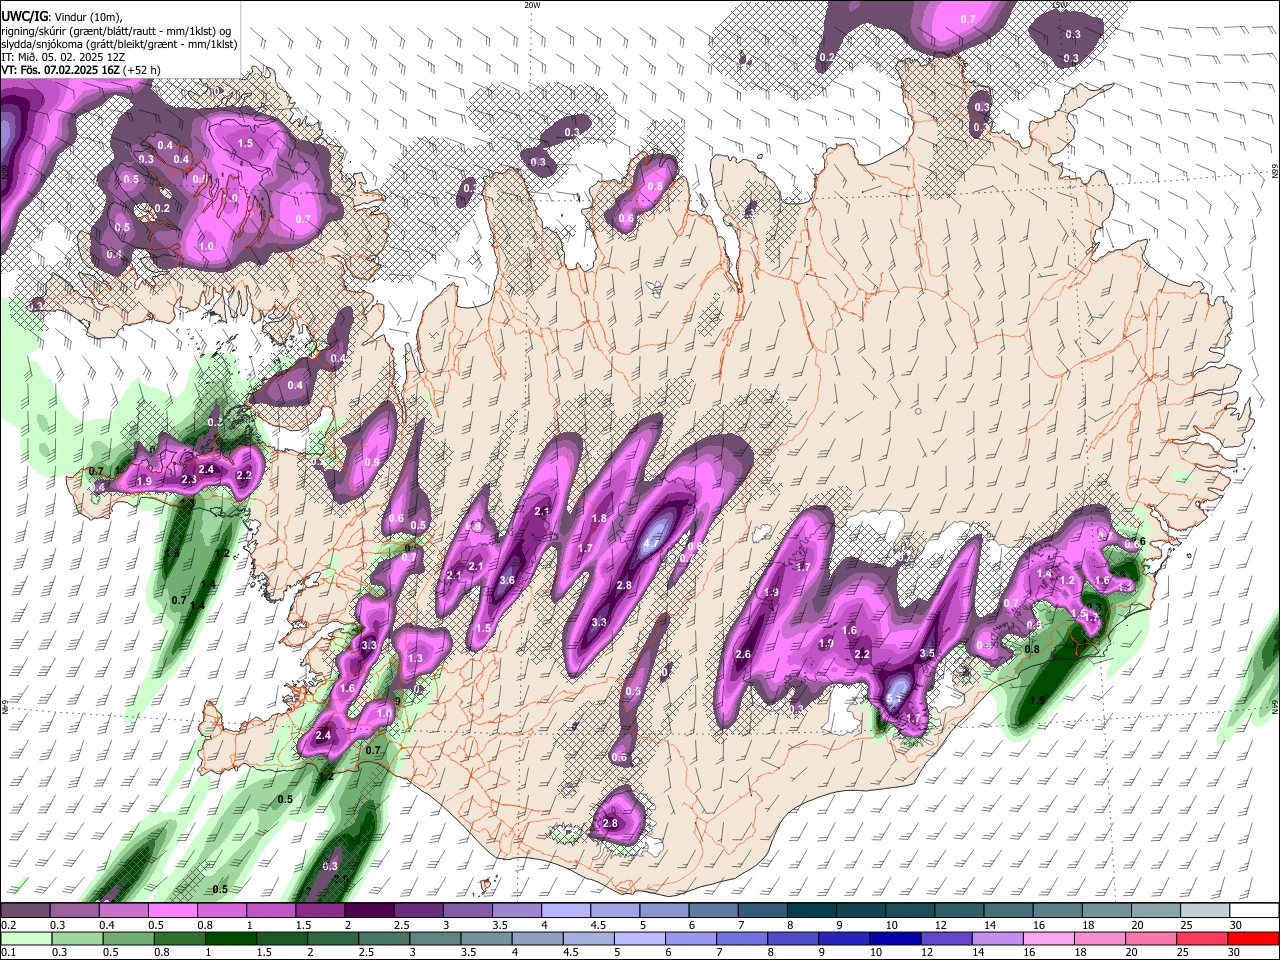Click the 'UWC/IG: Vindur (10m)' title text
The image size is (1280, 960).
62,16
